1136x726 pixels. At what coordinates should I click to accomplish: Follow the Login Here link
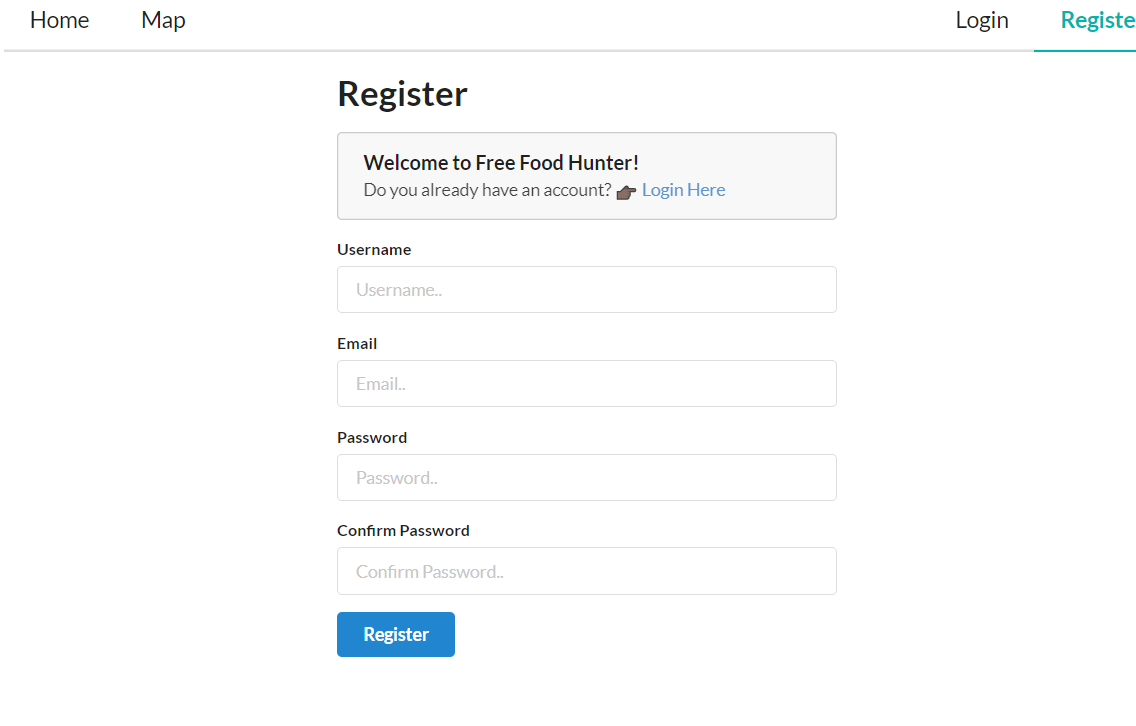tap(683, 190)
